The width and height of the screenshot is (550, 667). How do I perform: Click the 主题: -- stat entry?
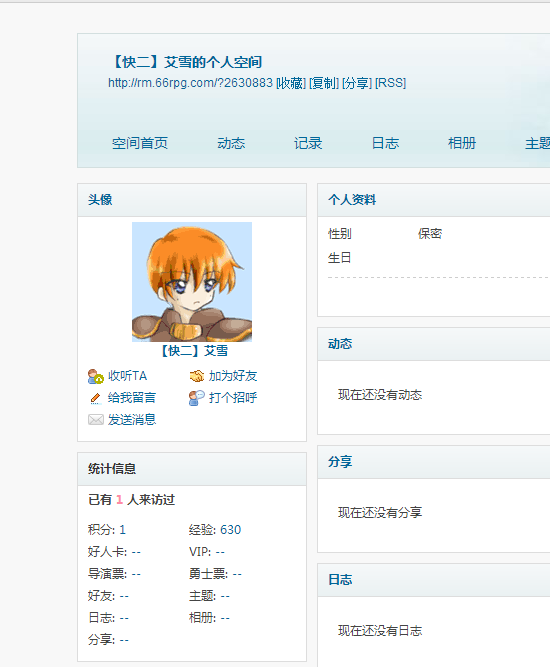tap(209, 596)
